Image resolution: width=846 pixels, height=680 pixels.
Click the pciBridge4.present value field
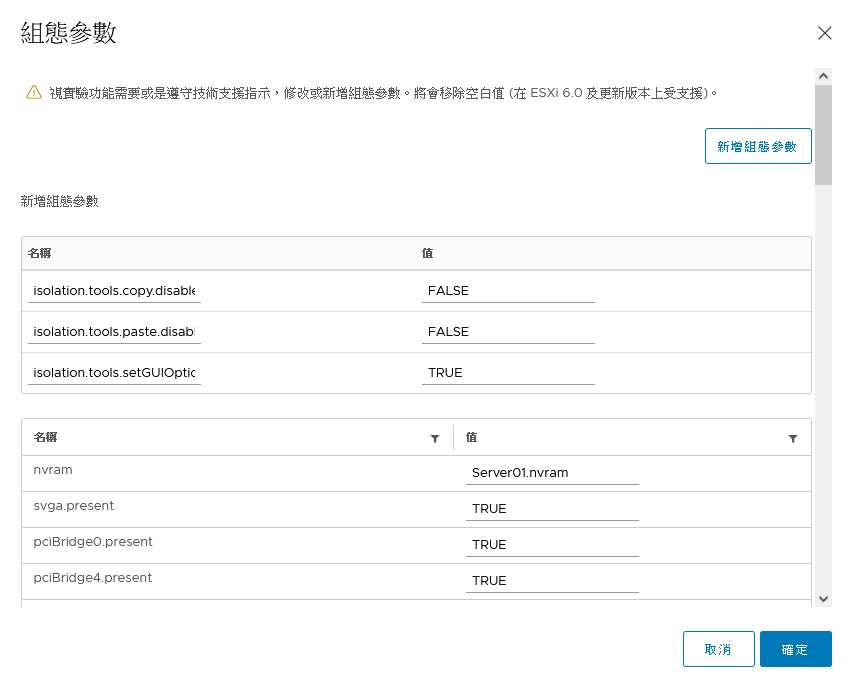(x=552, y=581)
